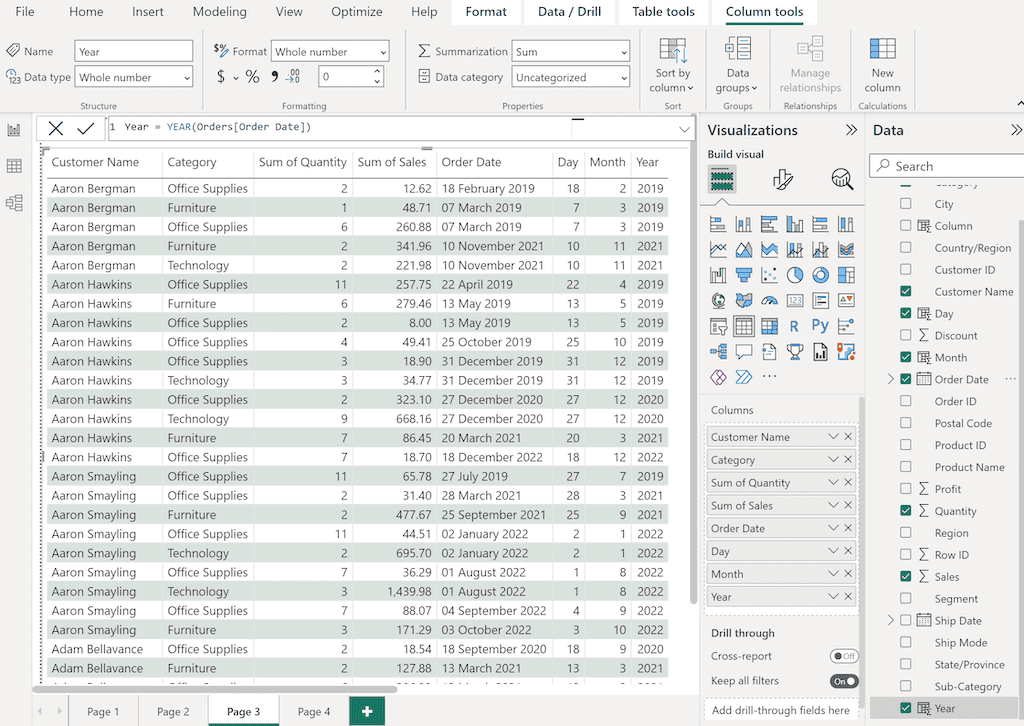The height and width of the screenshot is (726, 1024).
Task: Click the New column button
Action: 882,66
